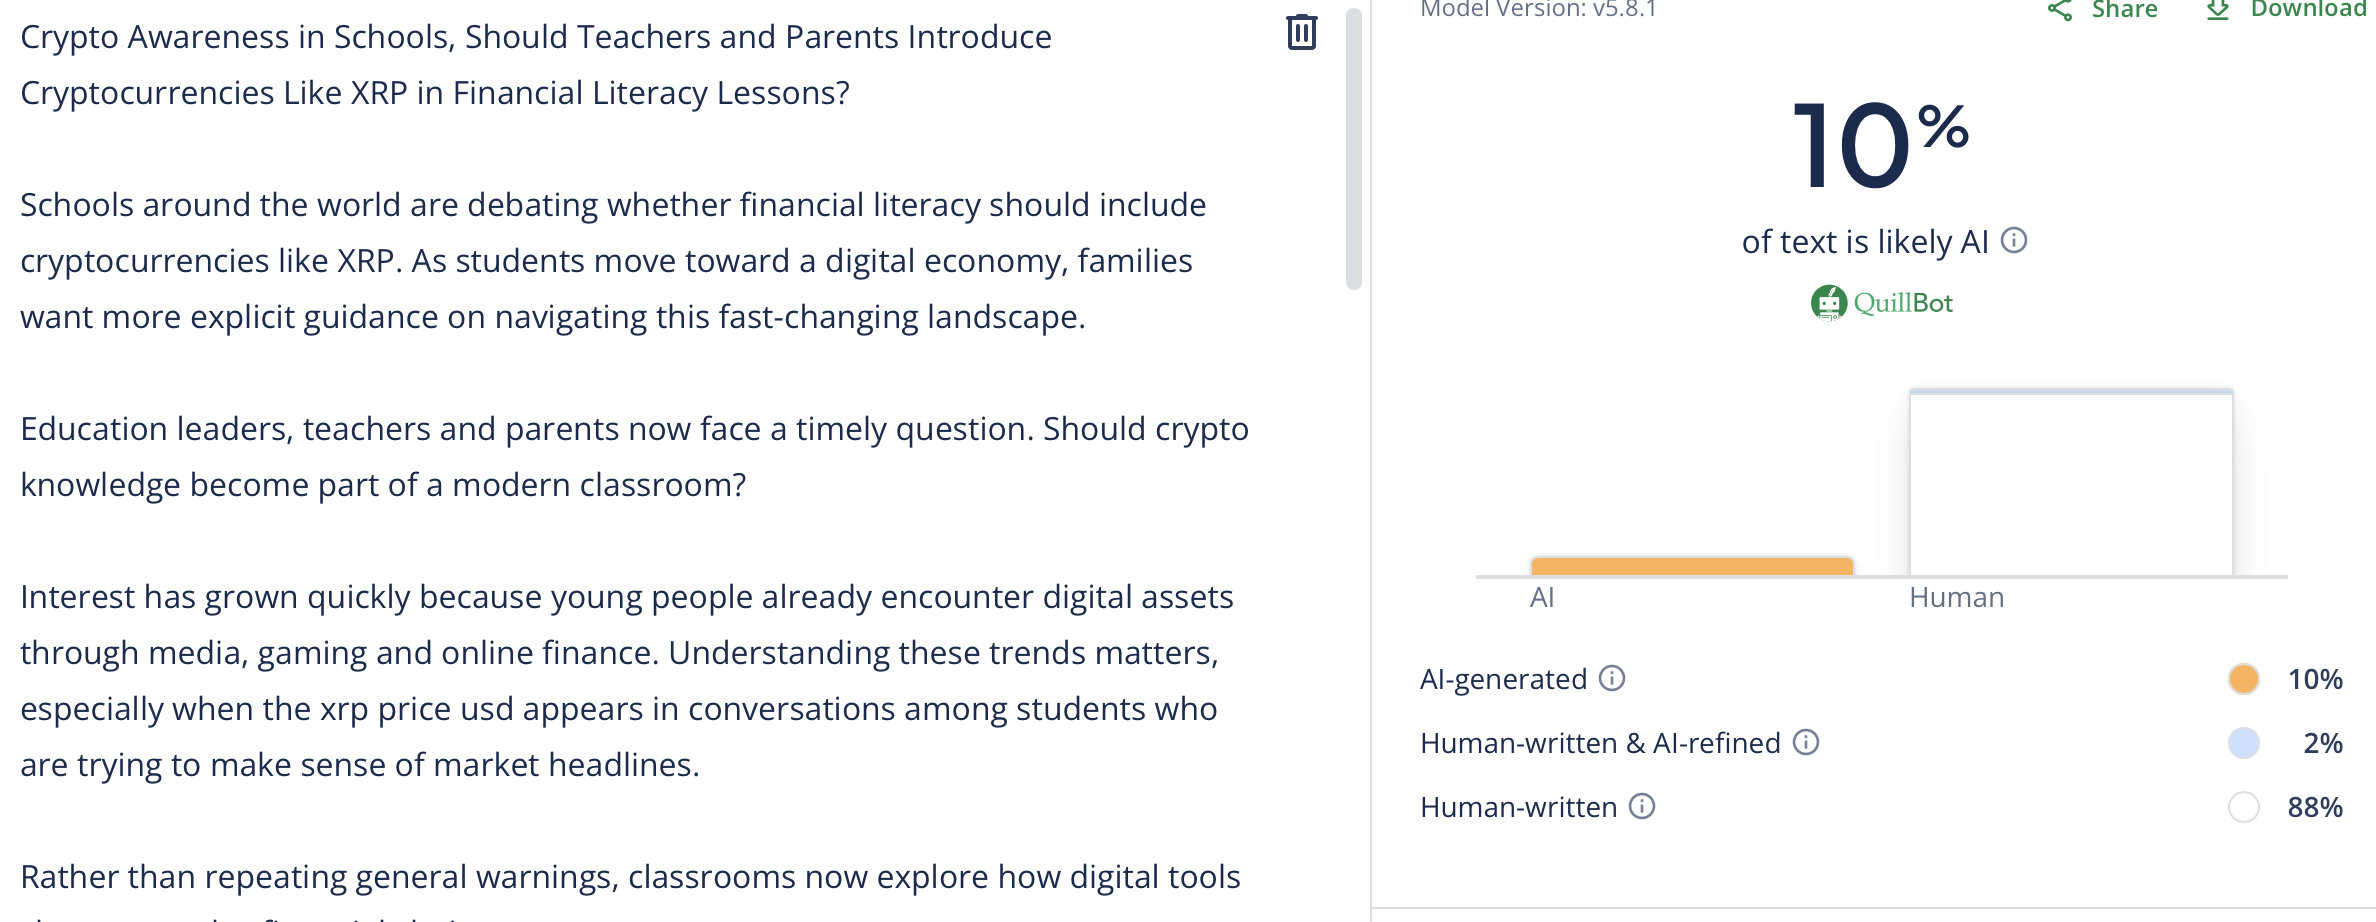
Task: Click the white Human bar in chart
Action: click(2070, 483)
